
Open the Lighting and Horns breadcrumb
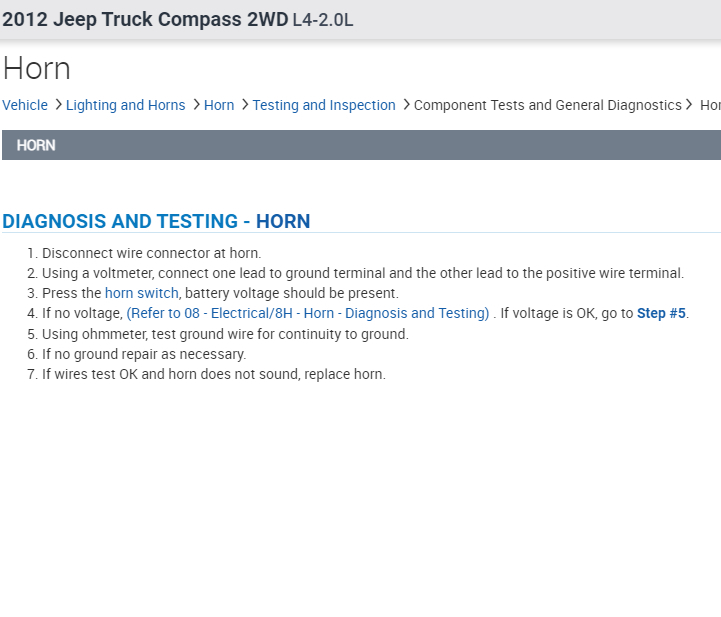(x=125, y=105)
